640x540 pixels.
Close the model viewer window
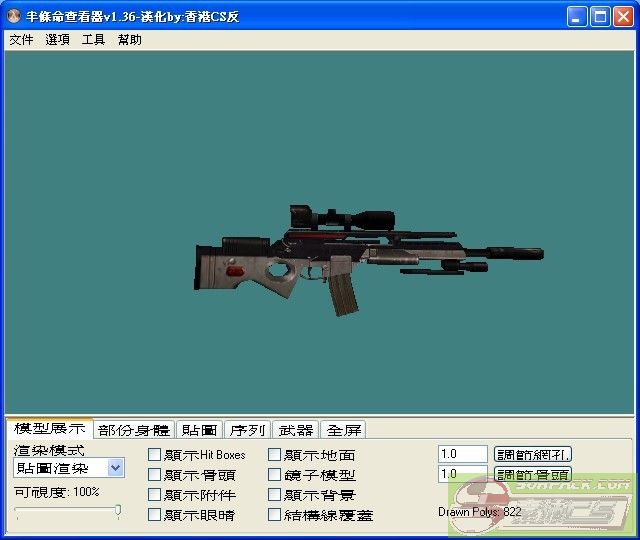622,17
